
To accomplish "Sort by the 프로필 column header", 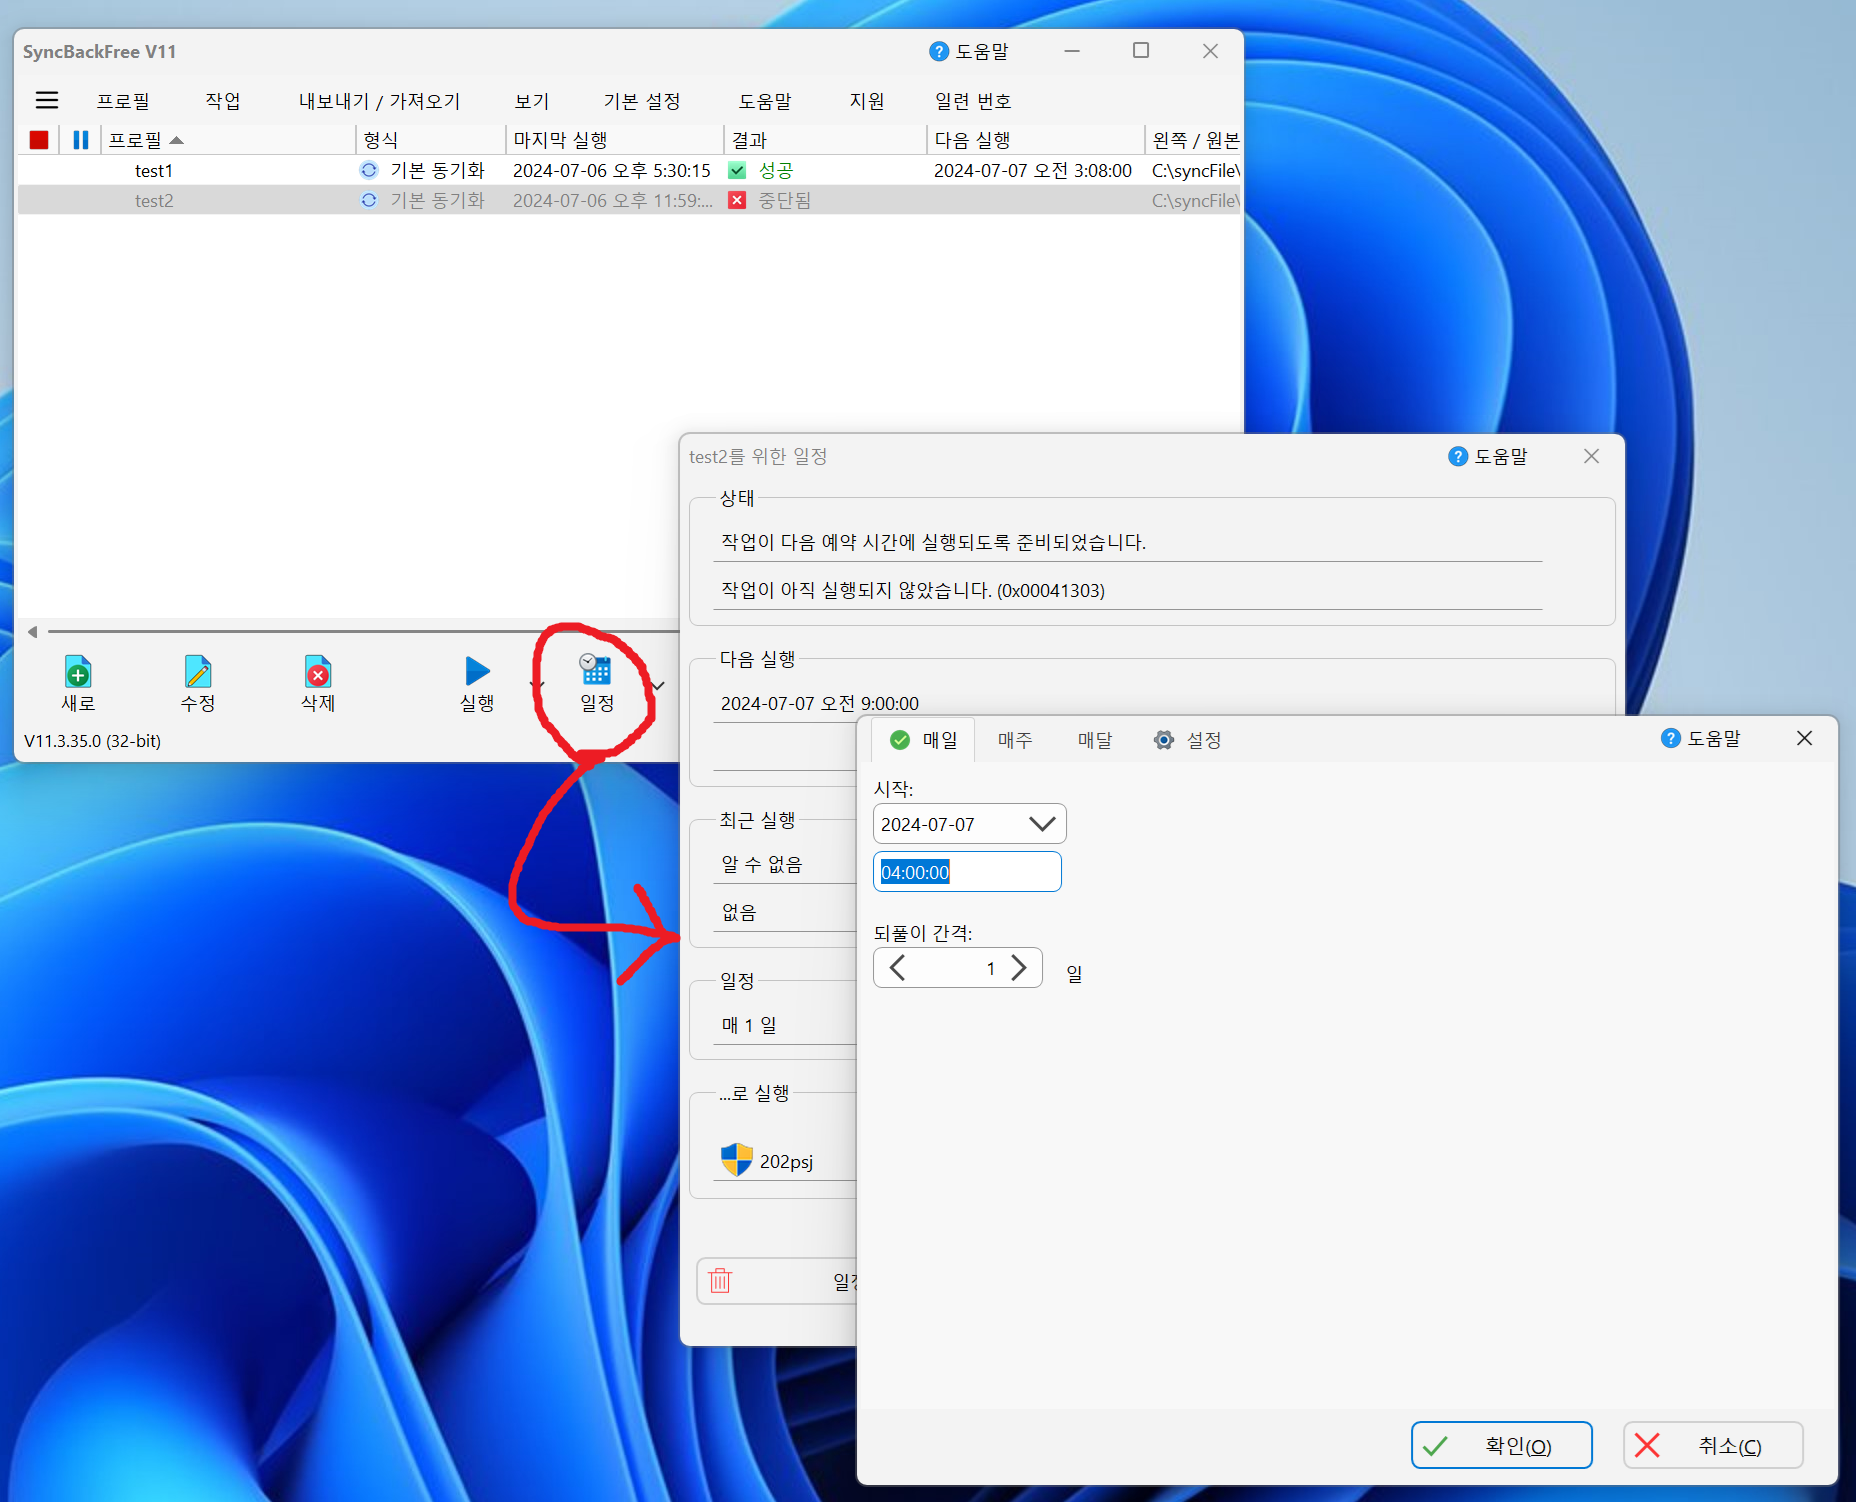I will tap(230, 140).
